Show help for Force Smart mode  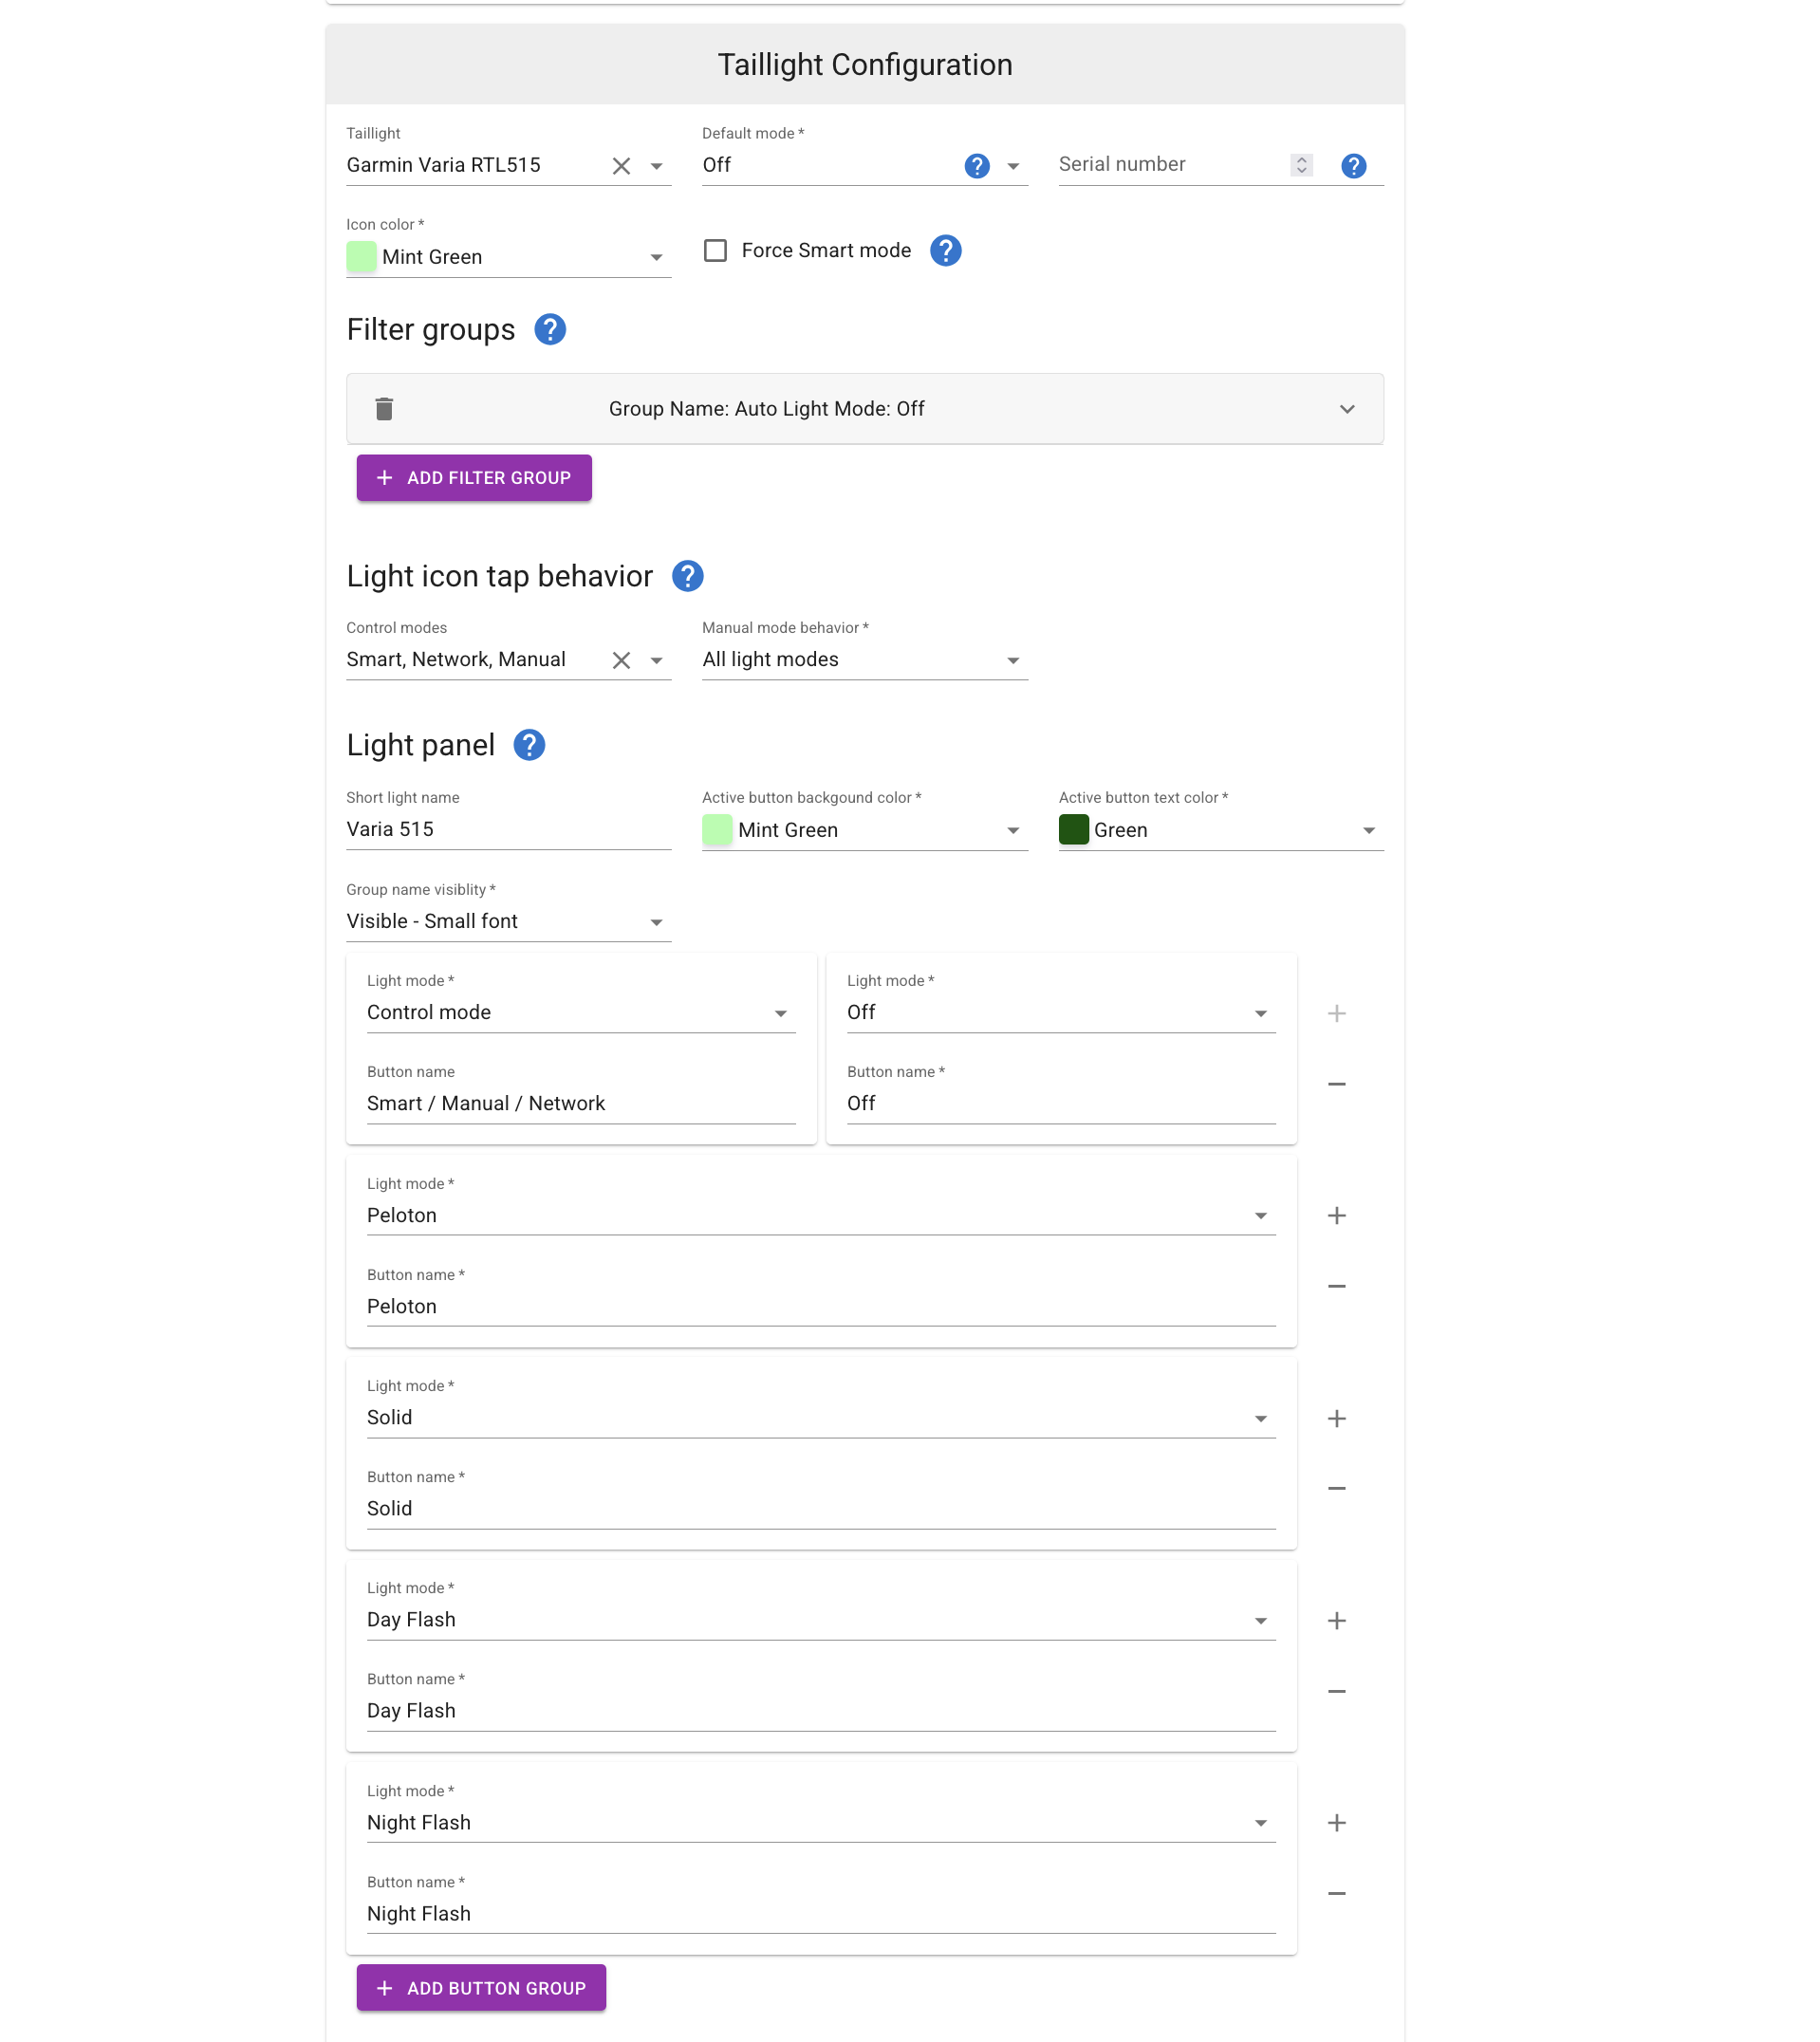click(x=945, y=251)
